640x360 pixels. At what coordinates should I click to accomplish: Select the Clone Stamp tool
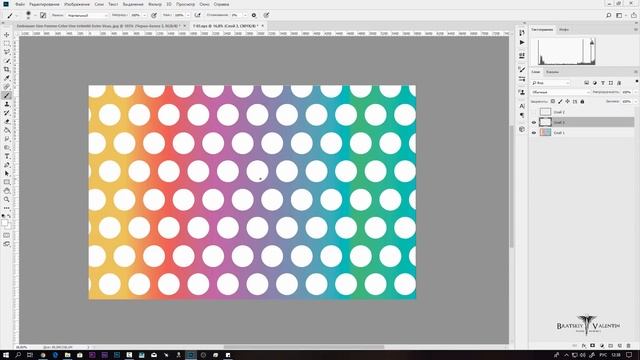click(7, 104)
